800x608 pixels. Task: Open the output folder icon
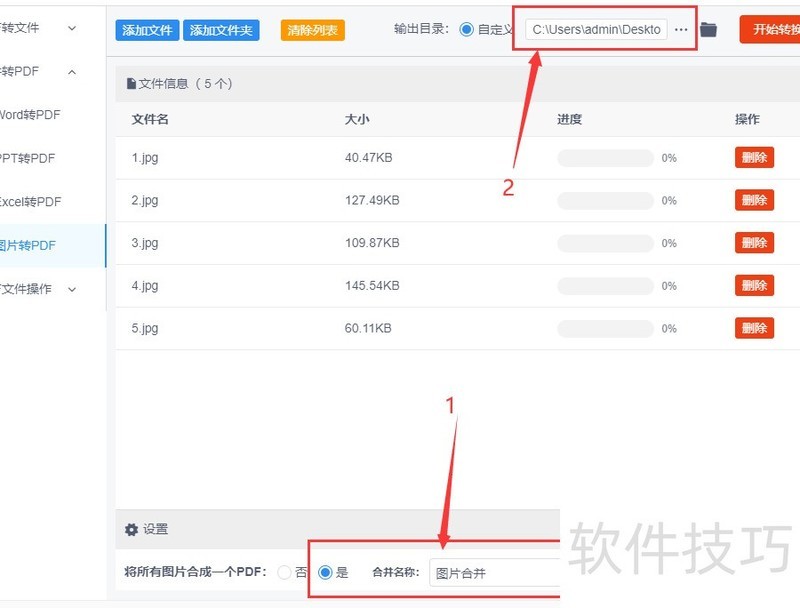point(708,29)
